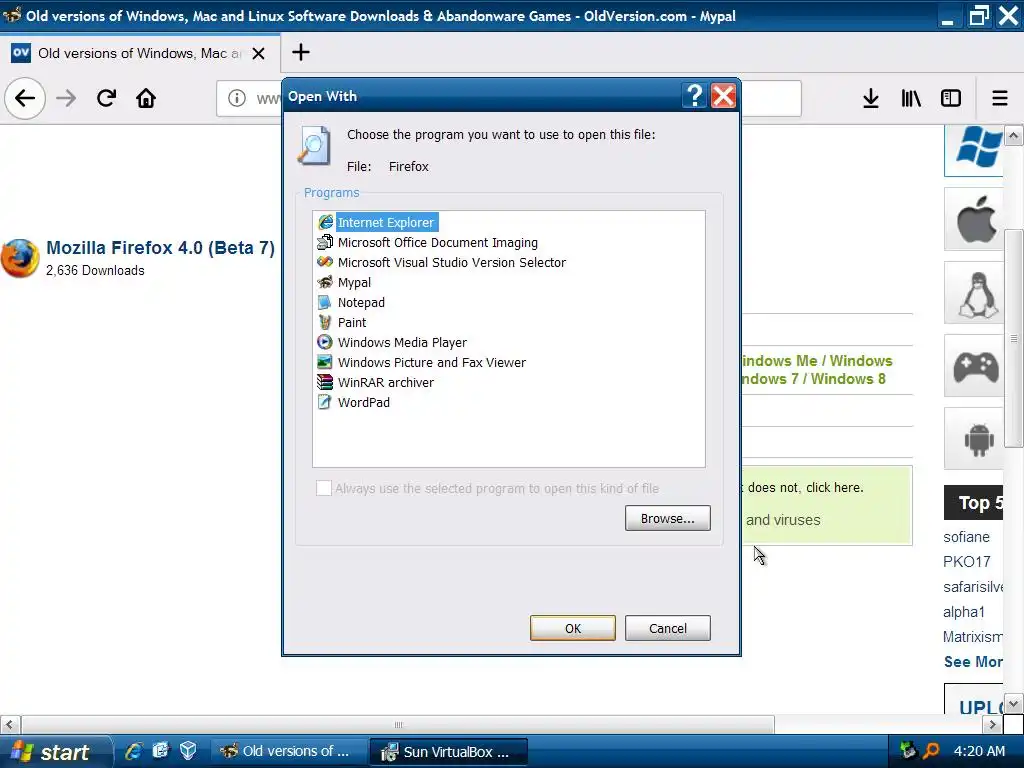The height and width of the screenshot is (768, 1024).
Task: Confirm with the OK button
Action: (x=573, y=628)
